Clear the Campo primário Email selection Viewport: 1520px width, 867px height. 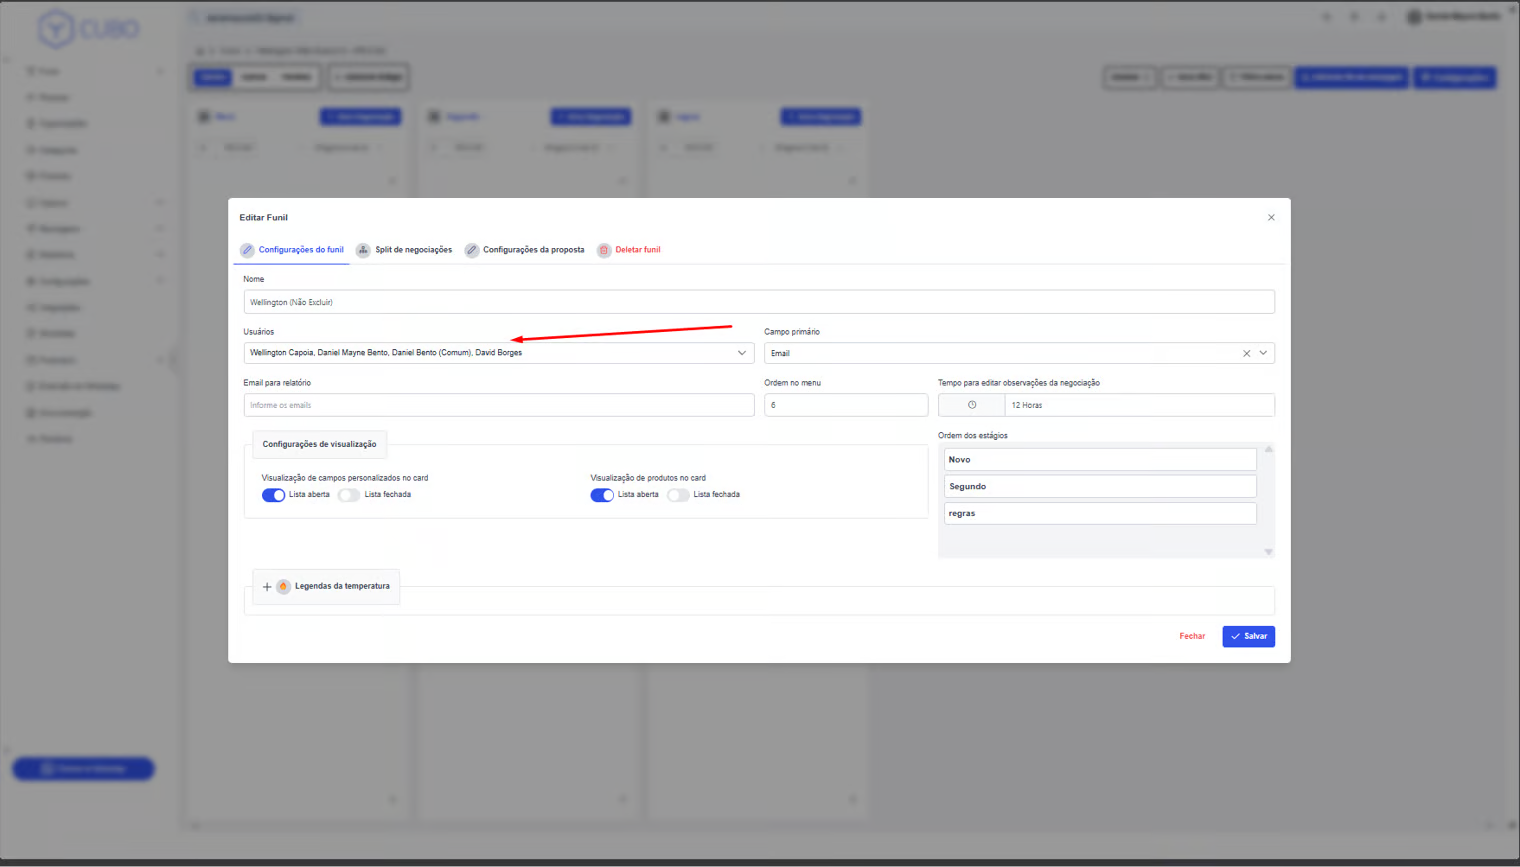point(1246,353)
